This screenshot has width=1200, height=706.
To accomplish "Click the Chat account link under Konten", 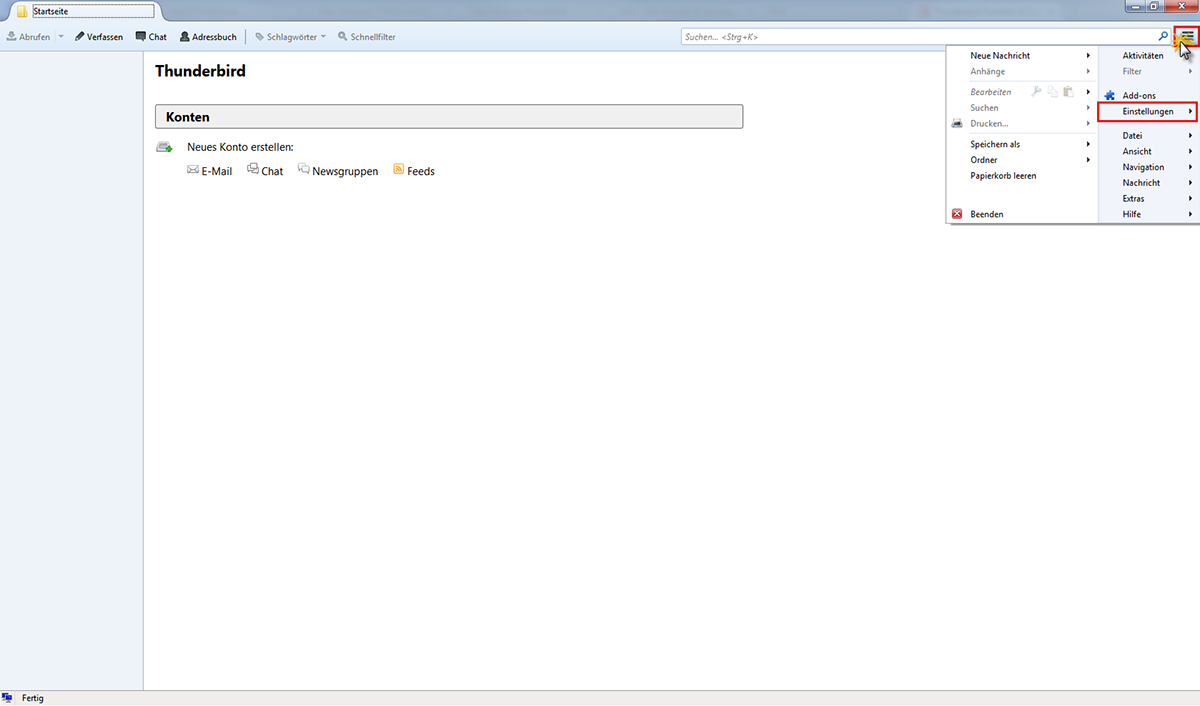I will coord(272,171).
